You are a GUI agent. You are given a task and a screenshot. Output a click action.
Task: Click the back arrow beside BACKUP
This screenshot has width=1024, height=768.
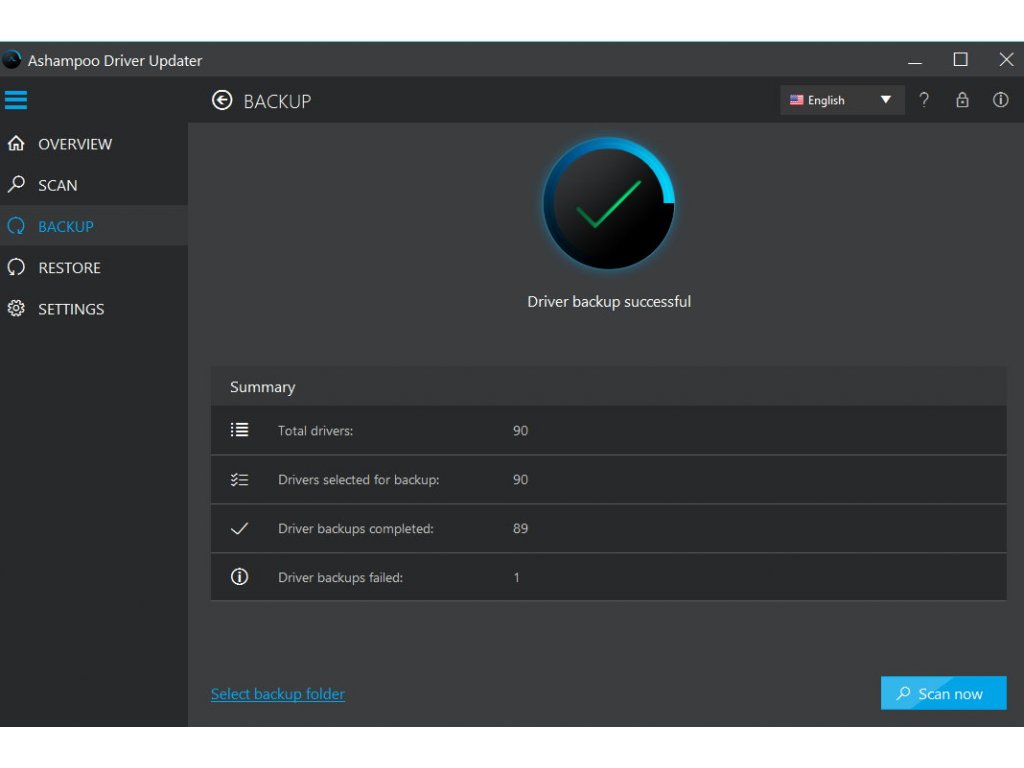[x=222, y=100]
